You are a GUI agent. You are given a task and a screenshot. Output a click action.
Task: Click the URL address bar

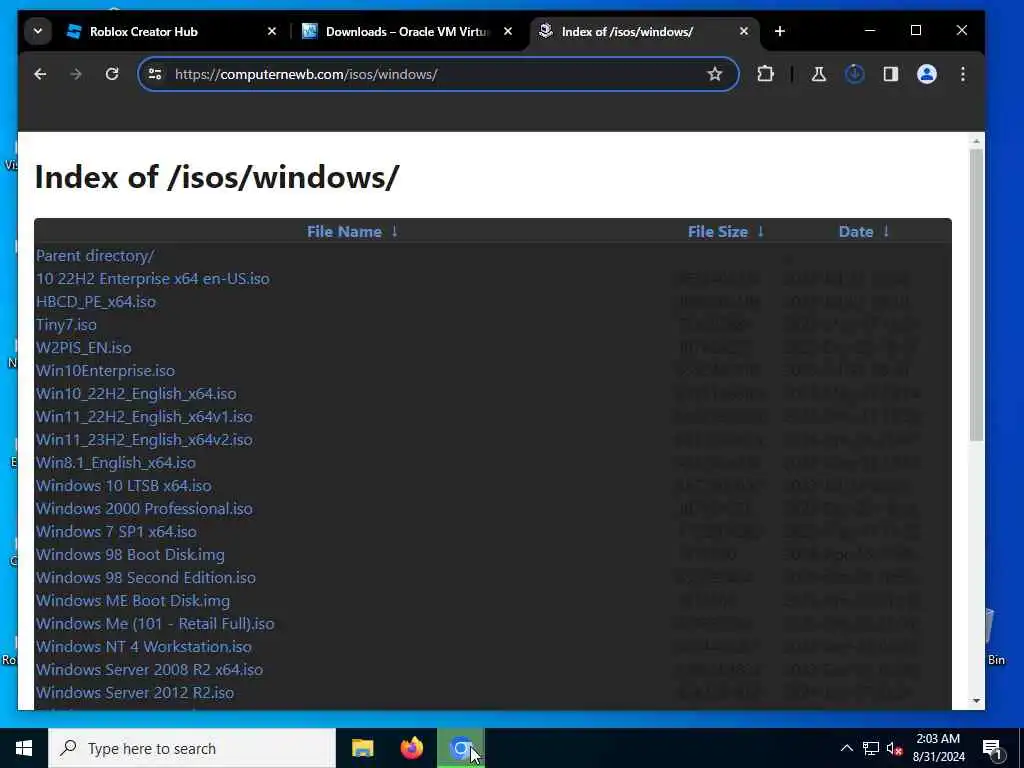438,74
